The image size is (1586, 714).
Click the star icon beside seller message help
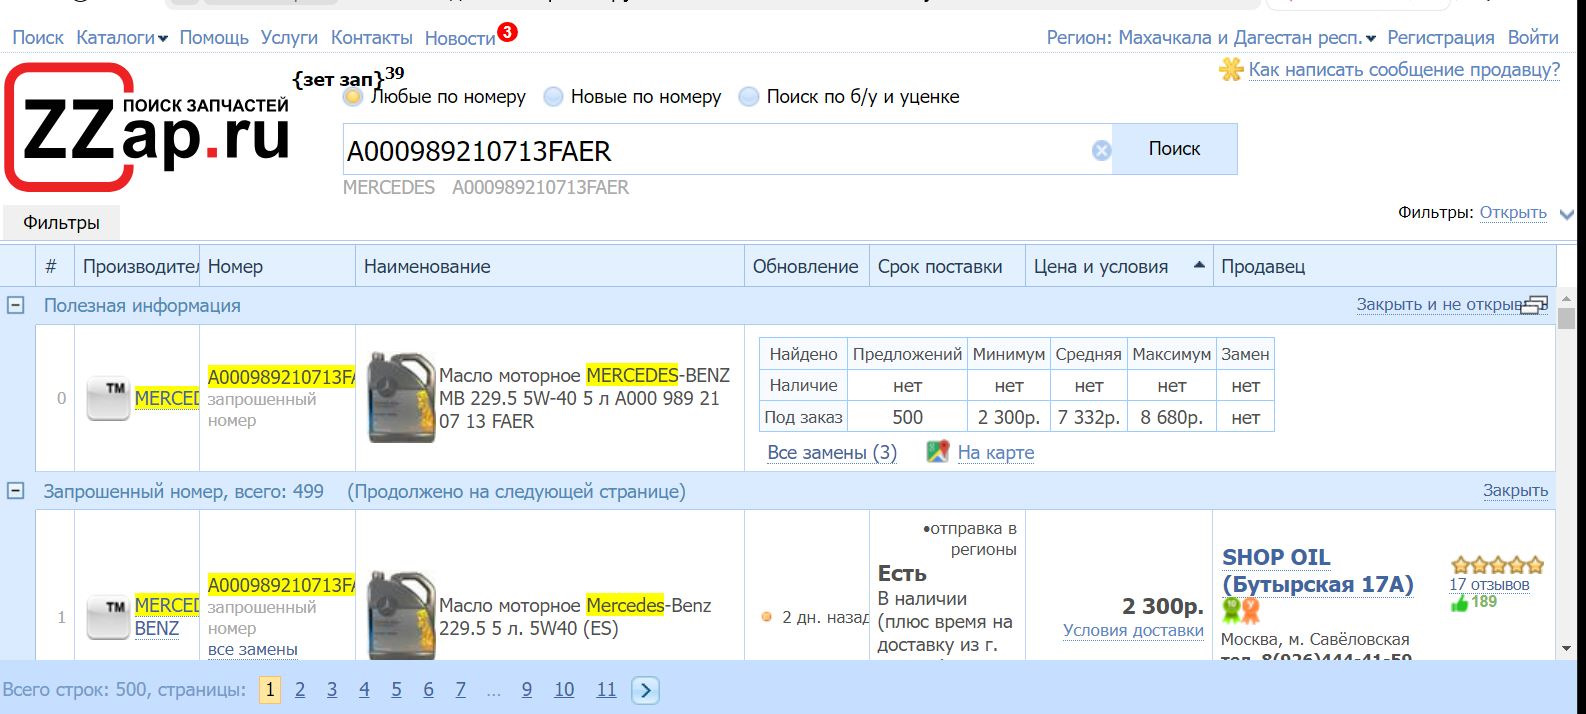(1231, 69)
